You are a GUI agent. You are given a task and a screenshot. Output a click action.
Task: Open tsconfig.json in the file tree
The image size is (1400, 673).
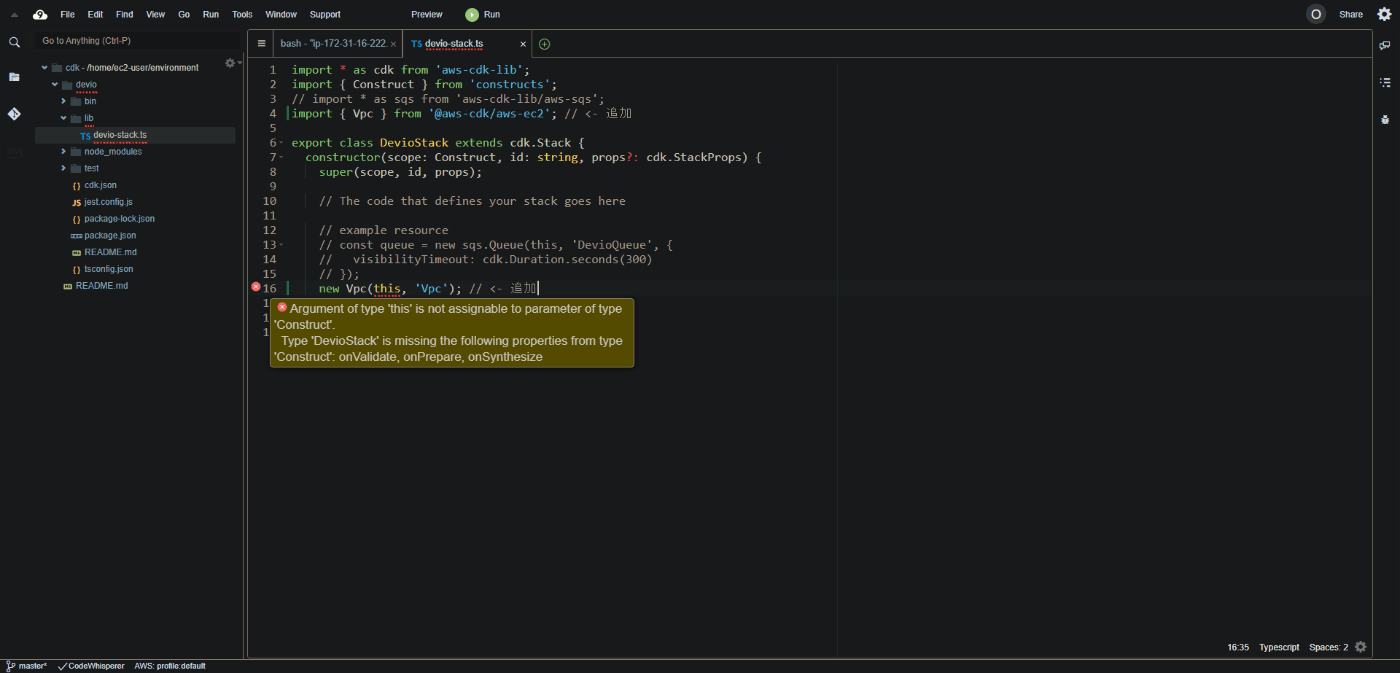tap(108, 269)
